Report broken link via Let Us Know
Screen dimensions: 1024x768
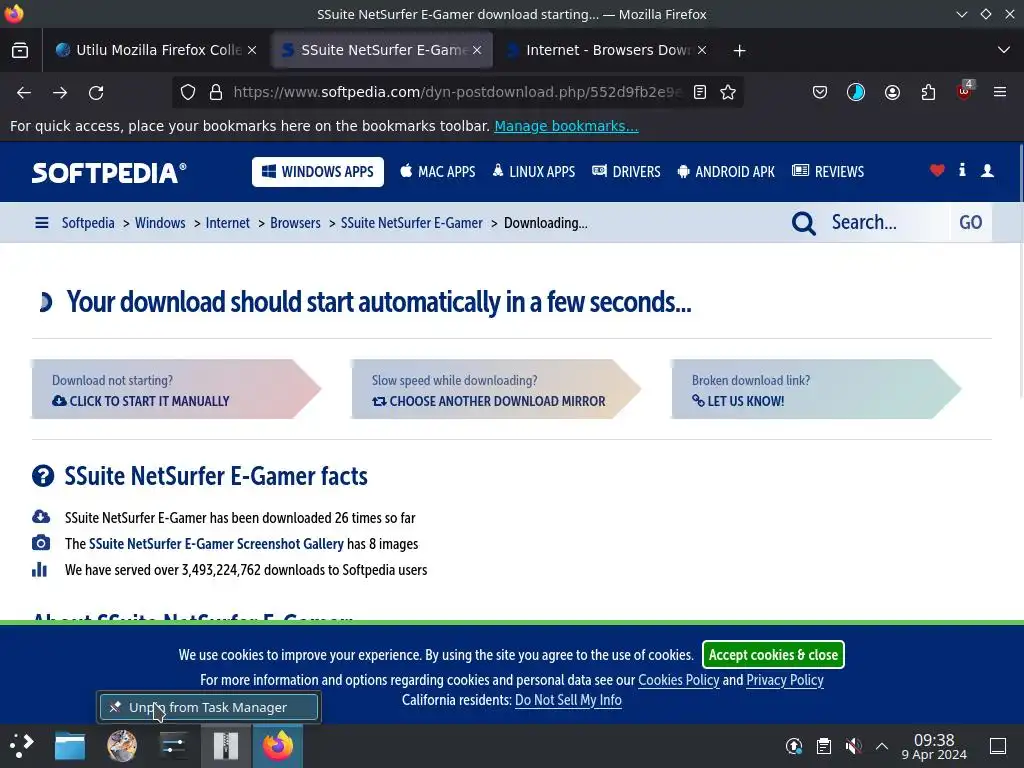816,389
